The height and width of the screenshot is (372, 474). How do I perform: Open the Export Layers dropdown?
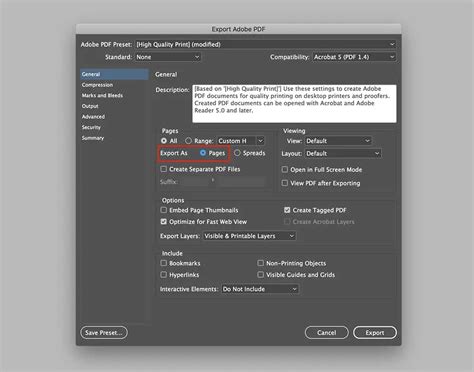pyautogui.click(x=249, y=236)
